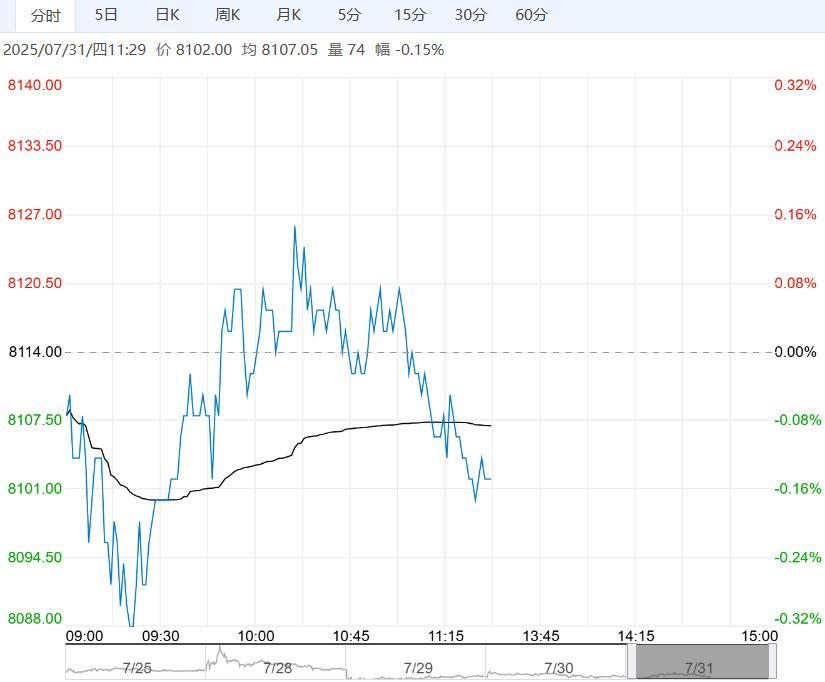Open the 60分 interval chart
This screenshot has width=825, height=682.
tap(531, 15)
